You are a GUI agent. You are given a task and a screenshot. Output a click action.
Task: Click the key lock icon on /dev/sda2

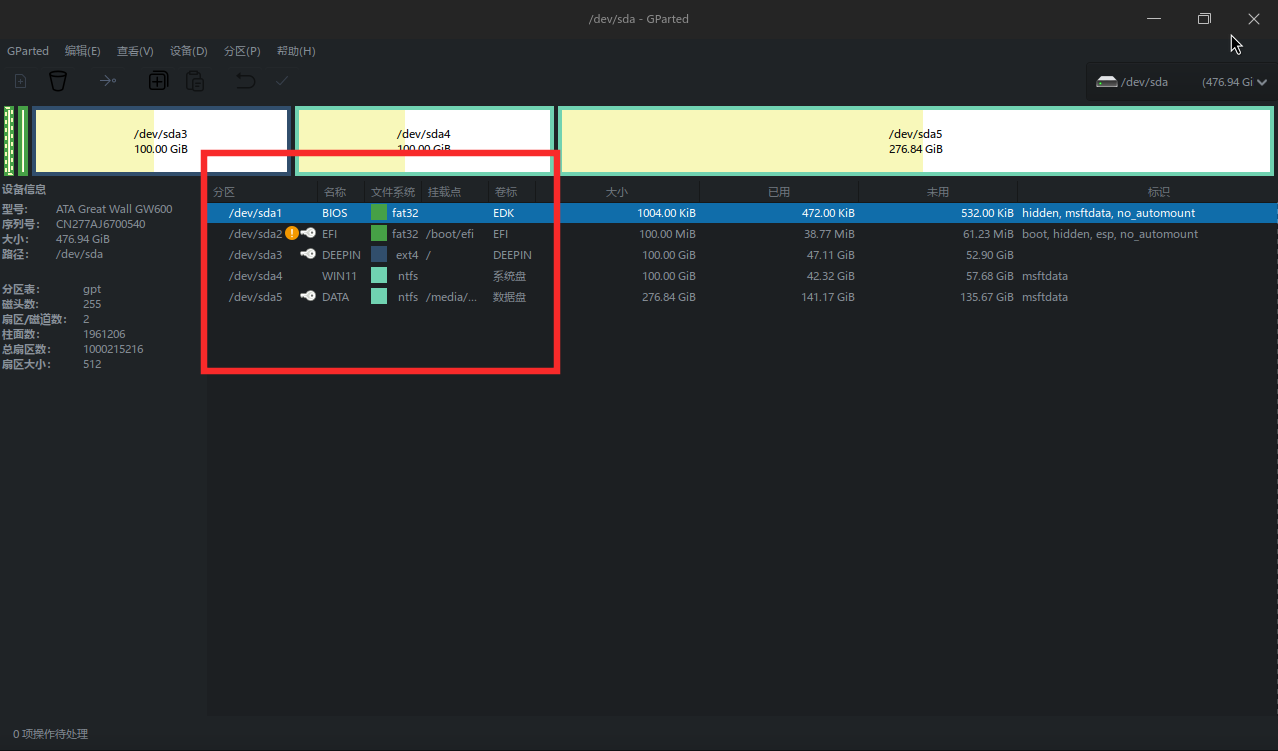pos(308,234)
